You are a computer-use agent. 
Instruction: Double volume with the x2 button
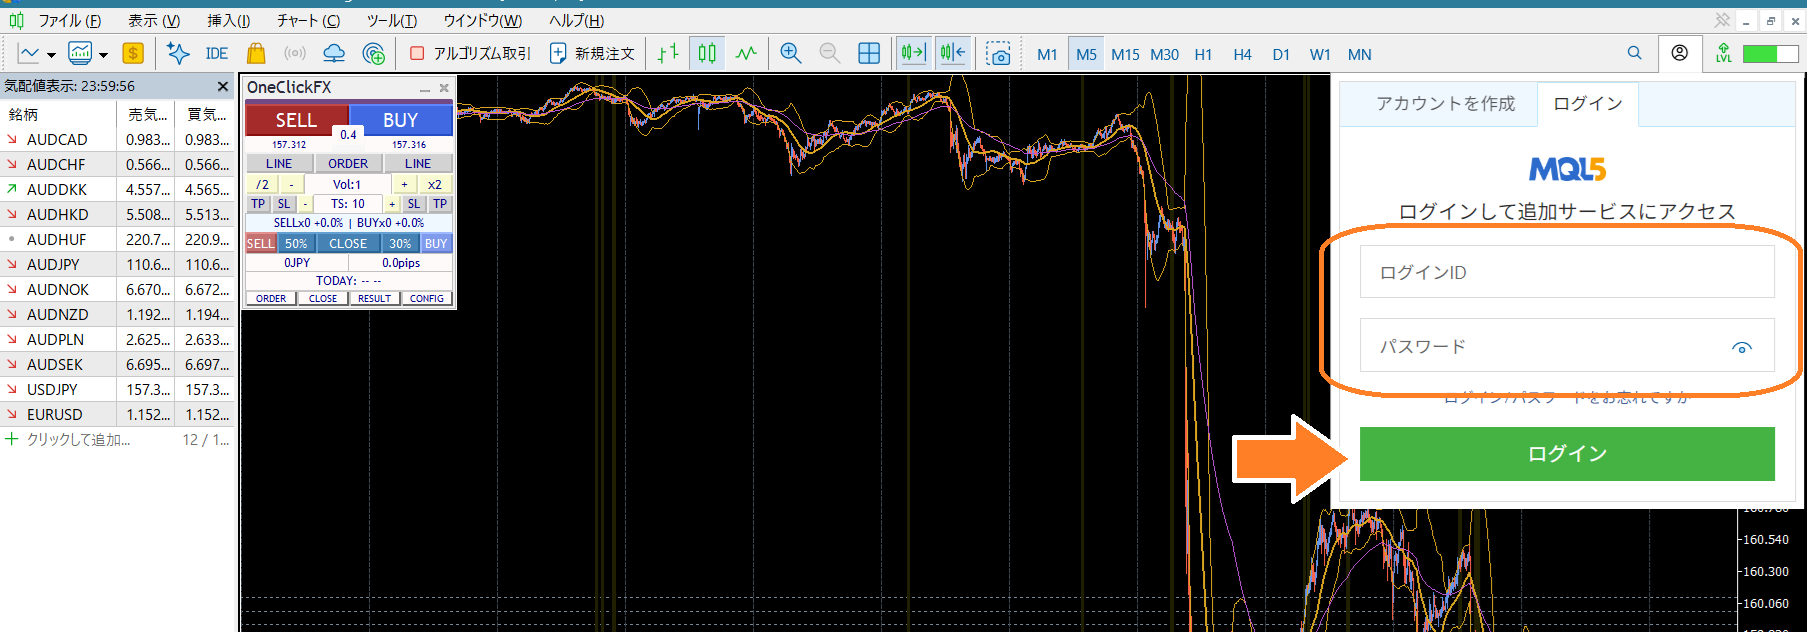435,184
